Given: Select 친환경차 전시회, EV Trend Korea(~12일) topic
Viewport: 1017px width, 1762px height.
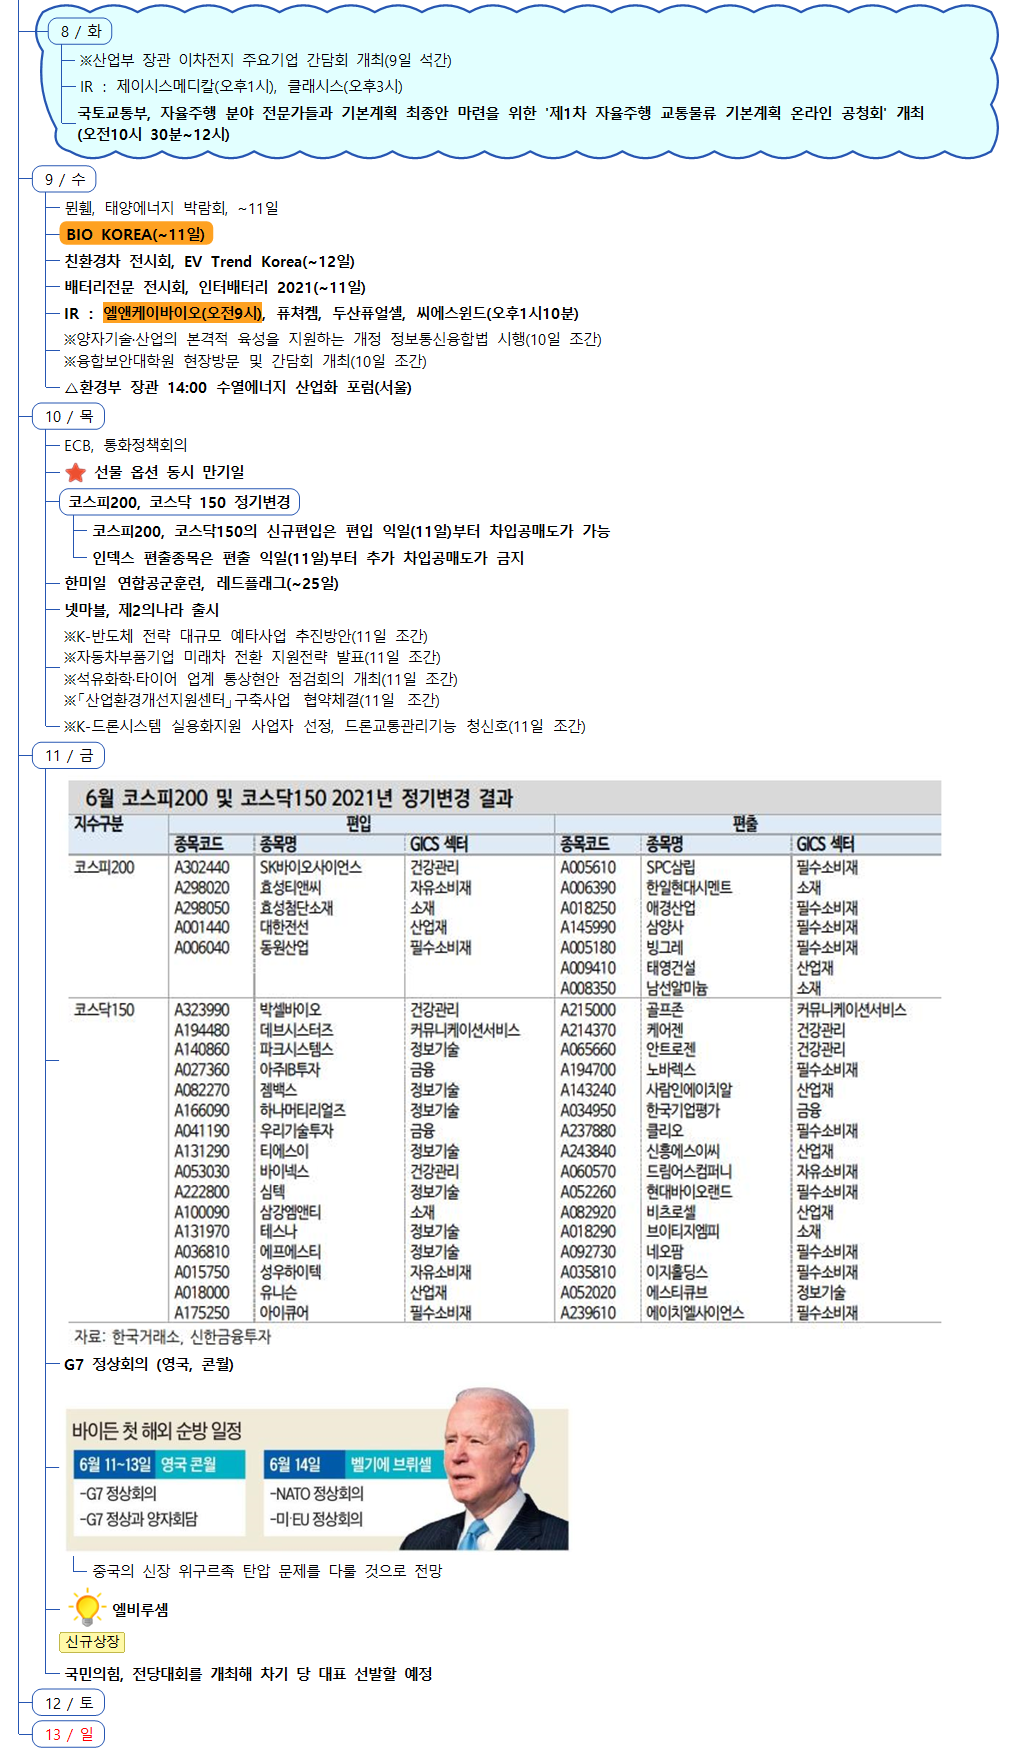Looking at the screenshot, I should pyautogui.click(x=209, y=261).
